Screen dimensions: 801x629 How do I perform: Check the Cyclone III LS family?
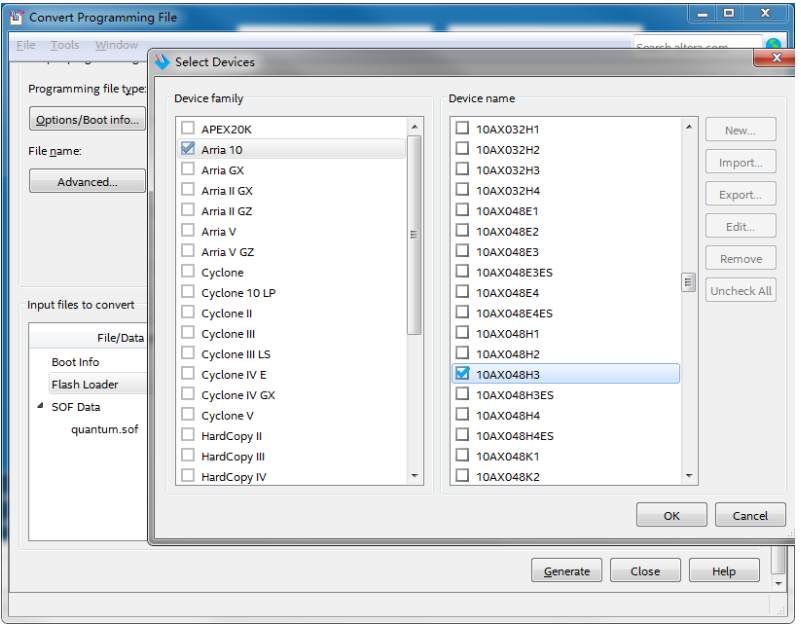[188, 353]
